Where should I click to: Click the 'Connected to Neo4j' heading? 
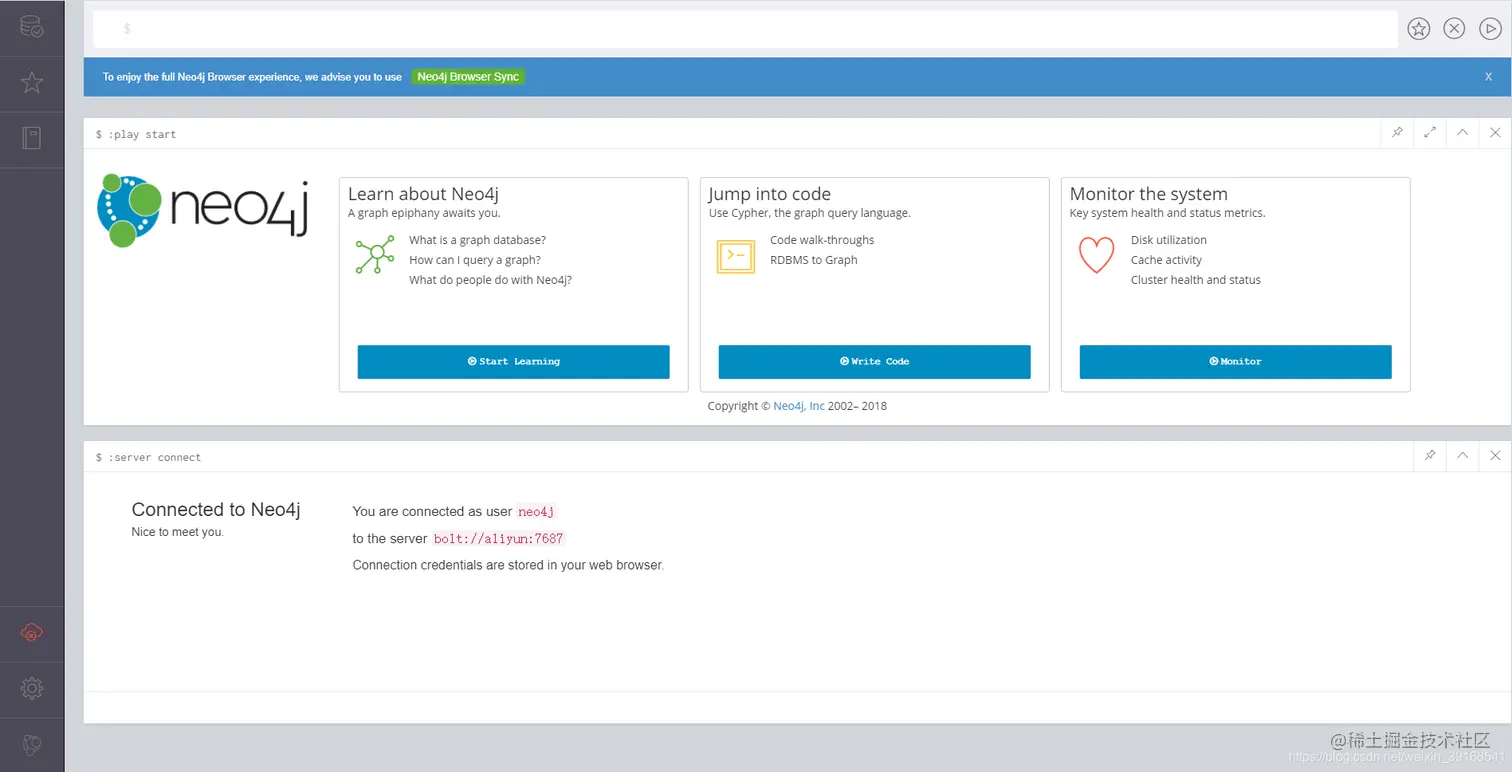click(x=216, y=510)
